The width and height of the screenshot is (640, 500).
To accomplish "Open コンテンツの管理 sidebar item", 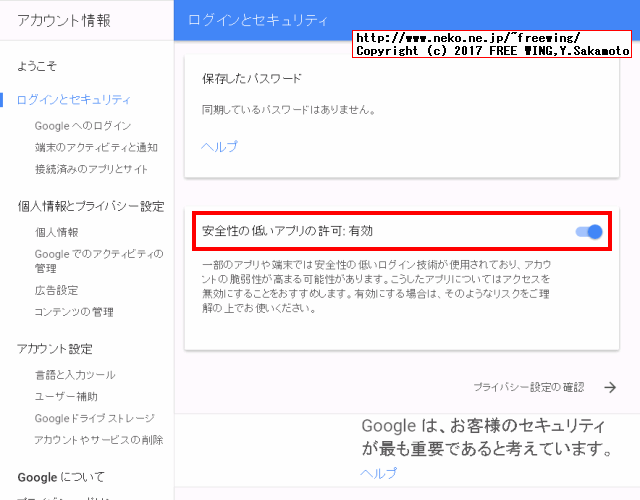I will pyautogui.click(x=74, y=312).
